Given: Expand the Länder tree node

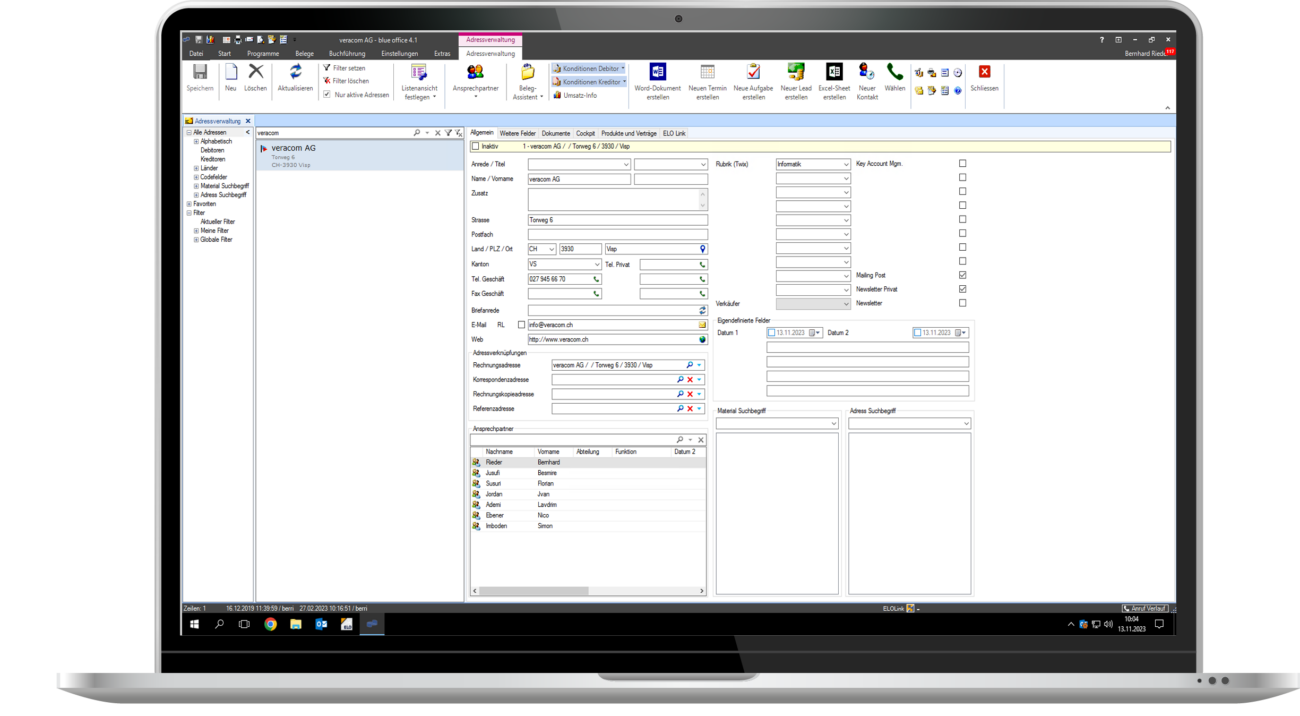Looking at the screenshot, I should click(x=196, y=168).
